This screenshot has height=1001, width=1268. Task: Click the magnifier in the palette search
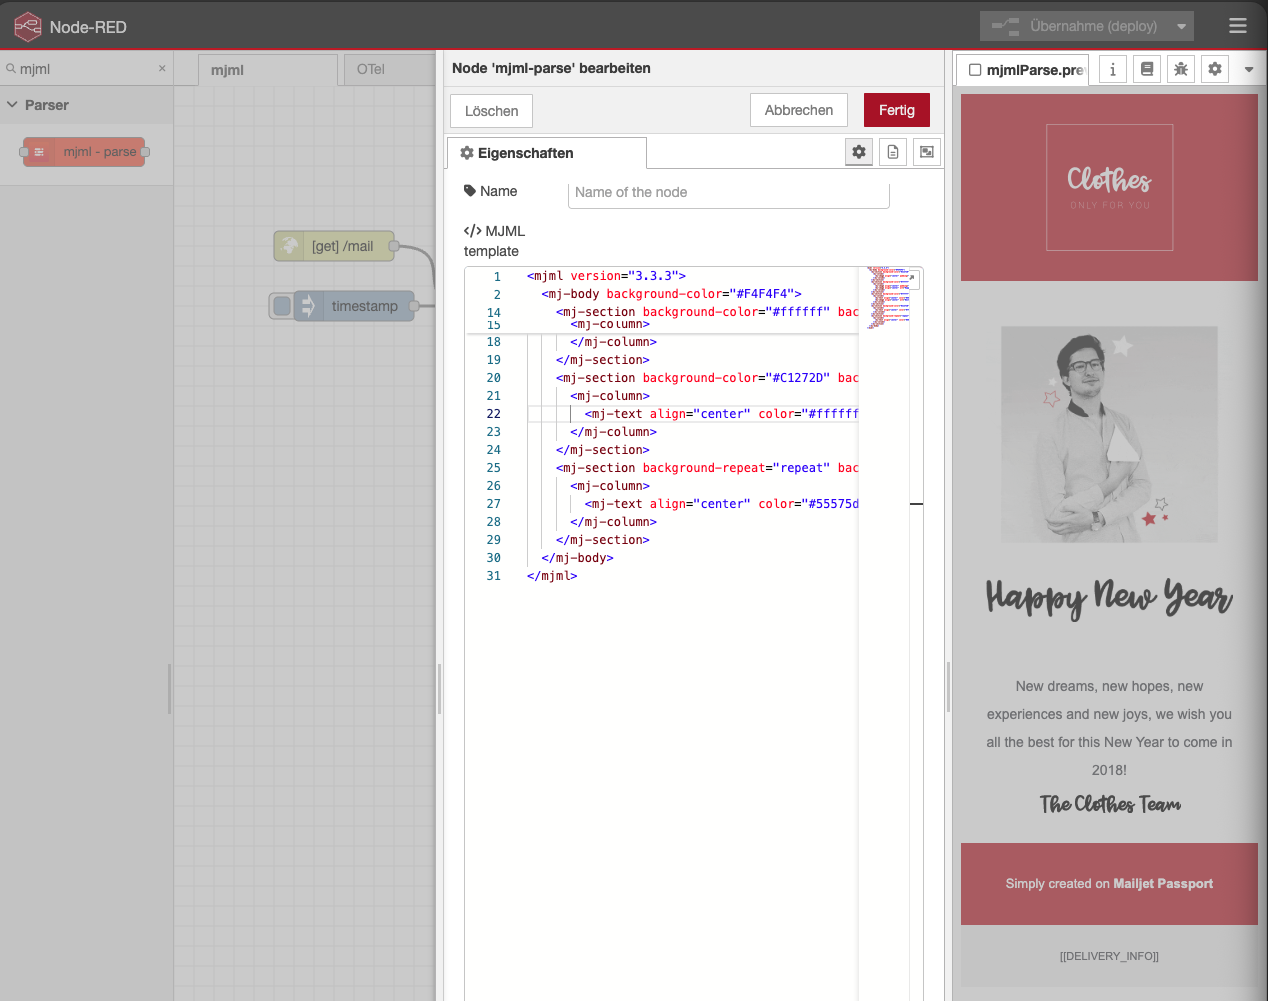pyautogui.click(x=10, y=68)
